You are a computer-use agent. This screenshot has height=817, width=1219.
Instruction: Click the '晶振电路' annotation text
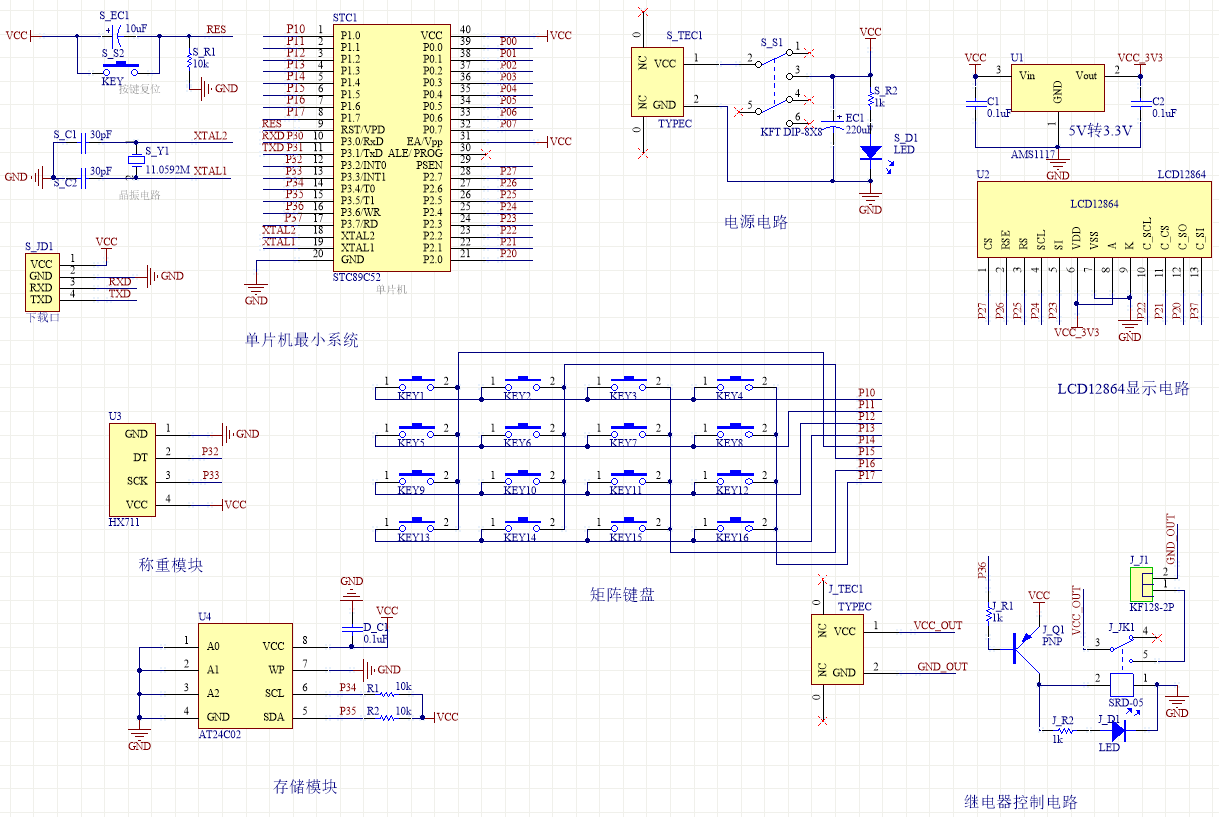tap(139, 195)
